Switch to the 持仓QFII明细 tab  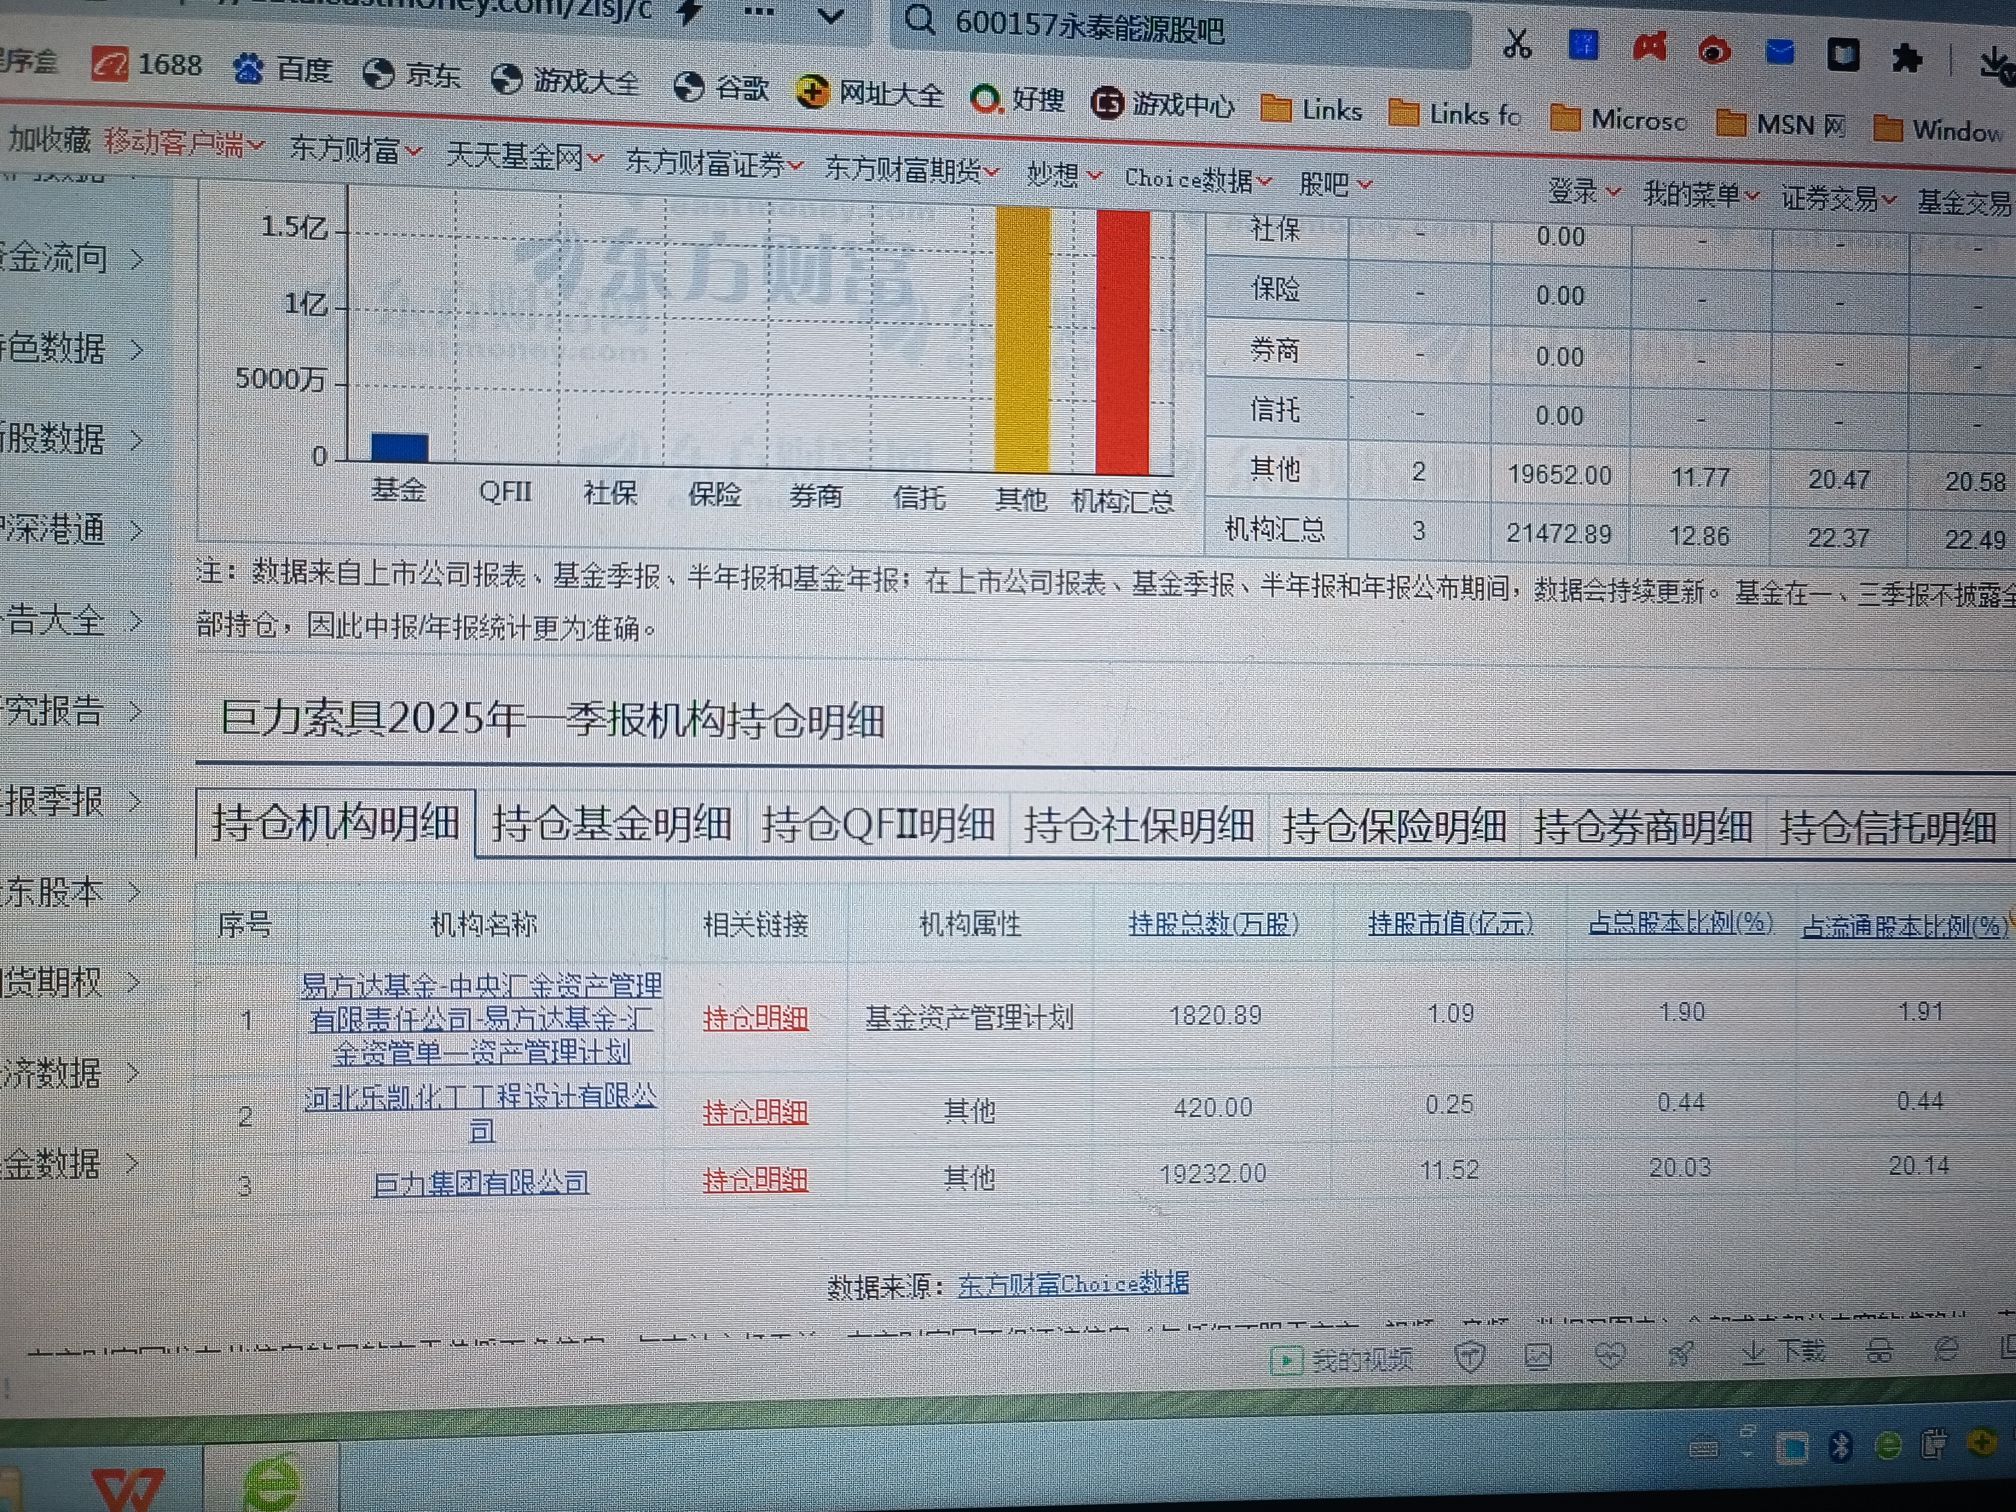tap(877, 825)
